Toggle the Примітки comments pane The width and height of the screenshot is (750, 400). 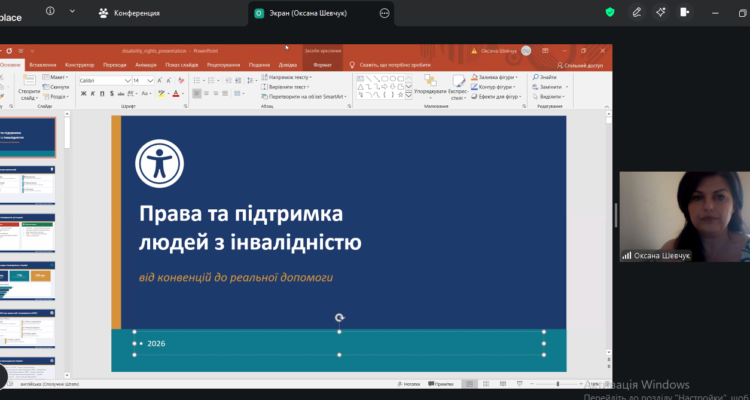[441, 383]
